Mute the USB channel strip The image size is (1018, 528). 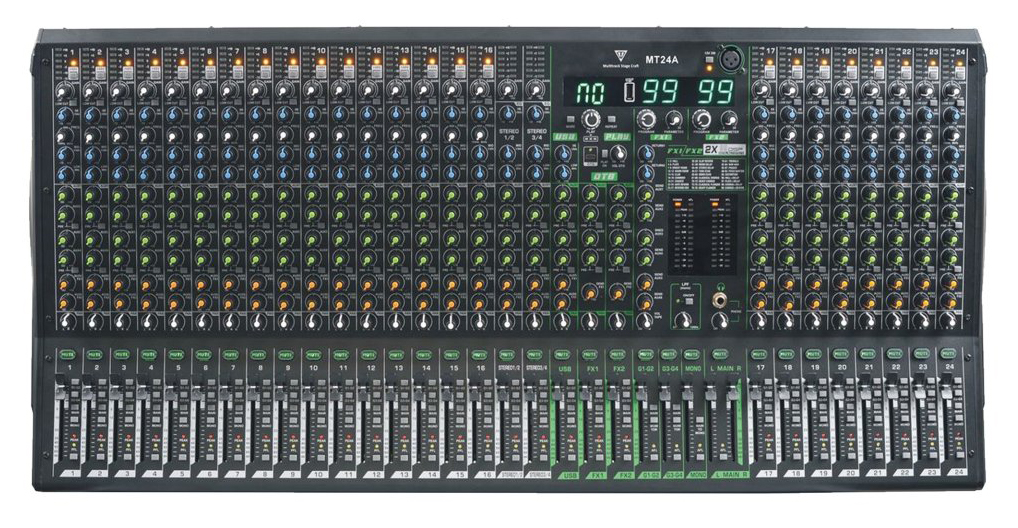pos(563,353)
